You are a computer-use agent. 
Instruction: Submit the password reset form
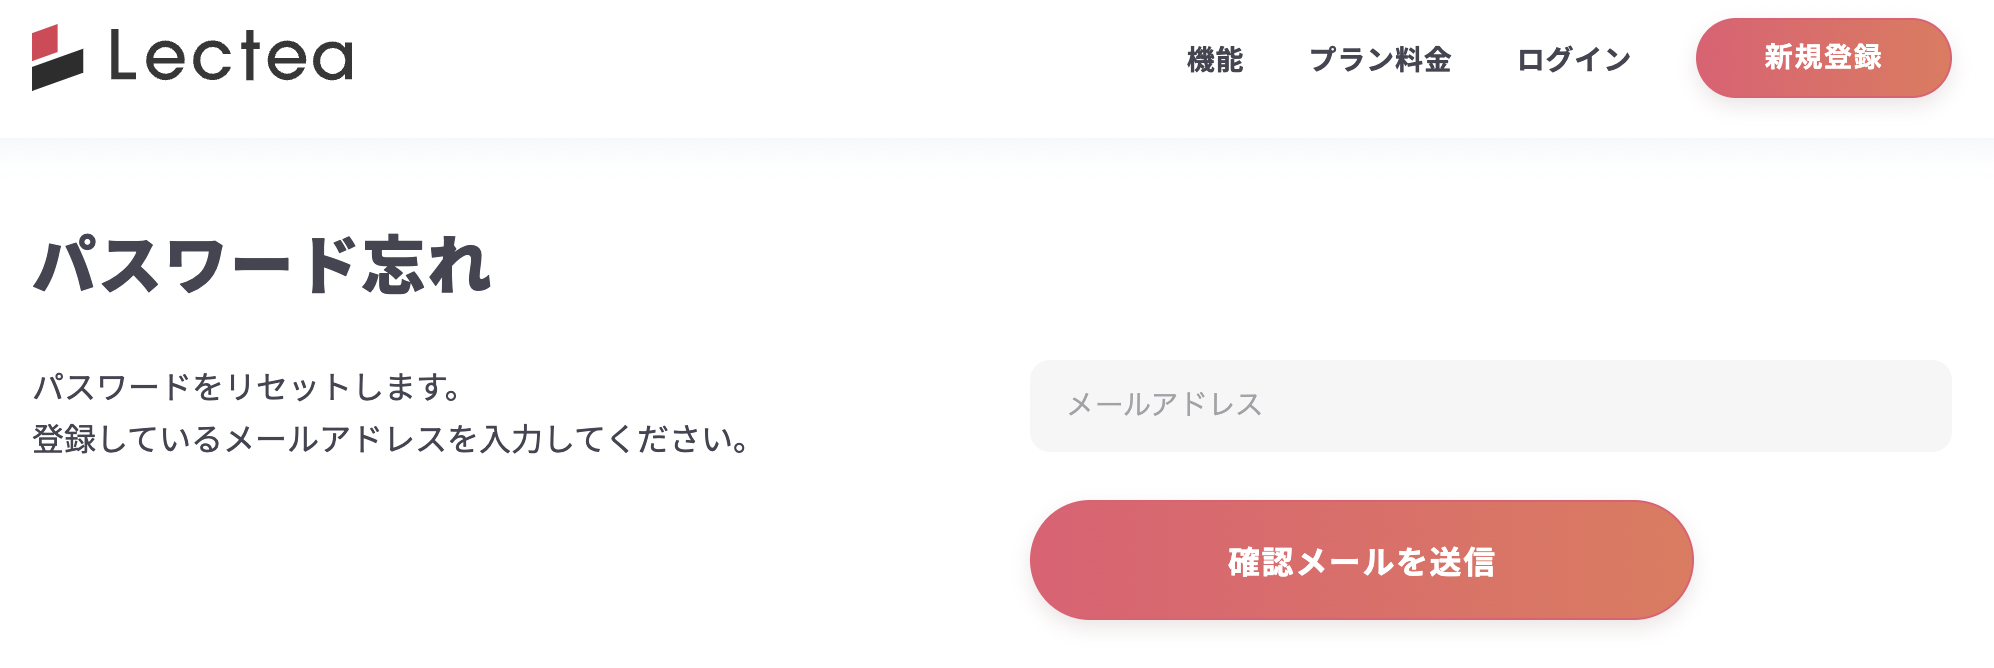[x=1361, y=560]
